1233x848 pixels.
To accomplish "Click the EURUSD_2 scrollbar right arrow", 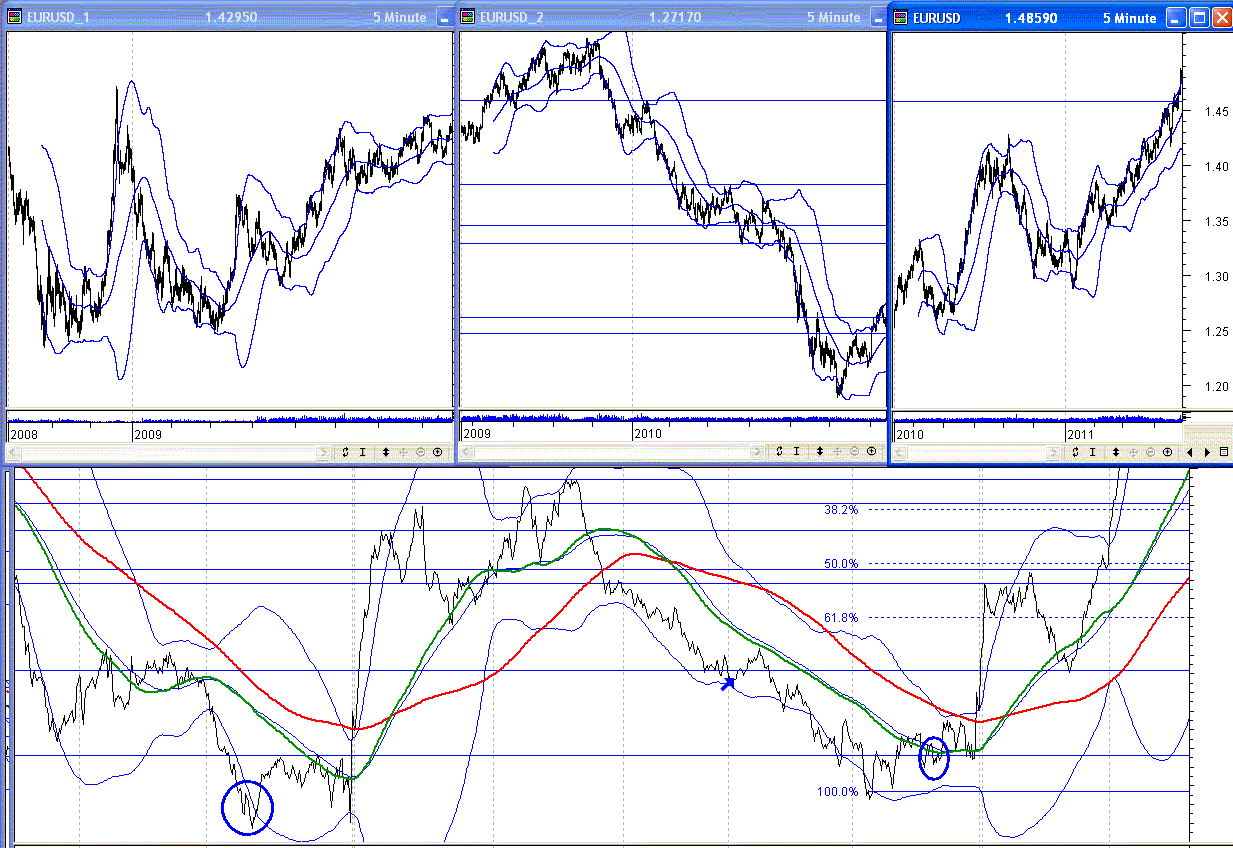I will [x=756, y=451].
